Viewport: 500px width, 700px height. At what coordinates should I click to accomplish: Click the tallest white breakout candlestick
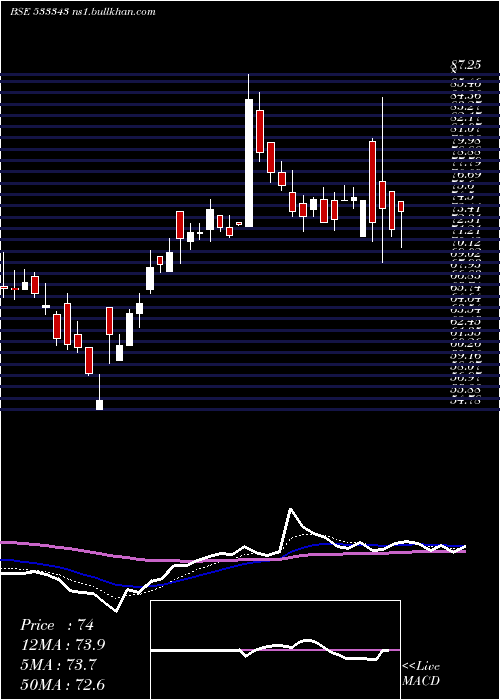click(249, 163)
